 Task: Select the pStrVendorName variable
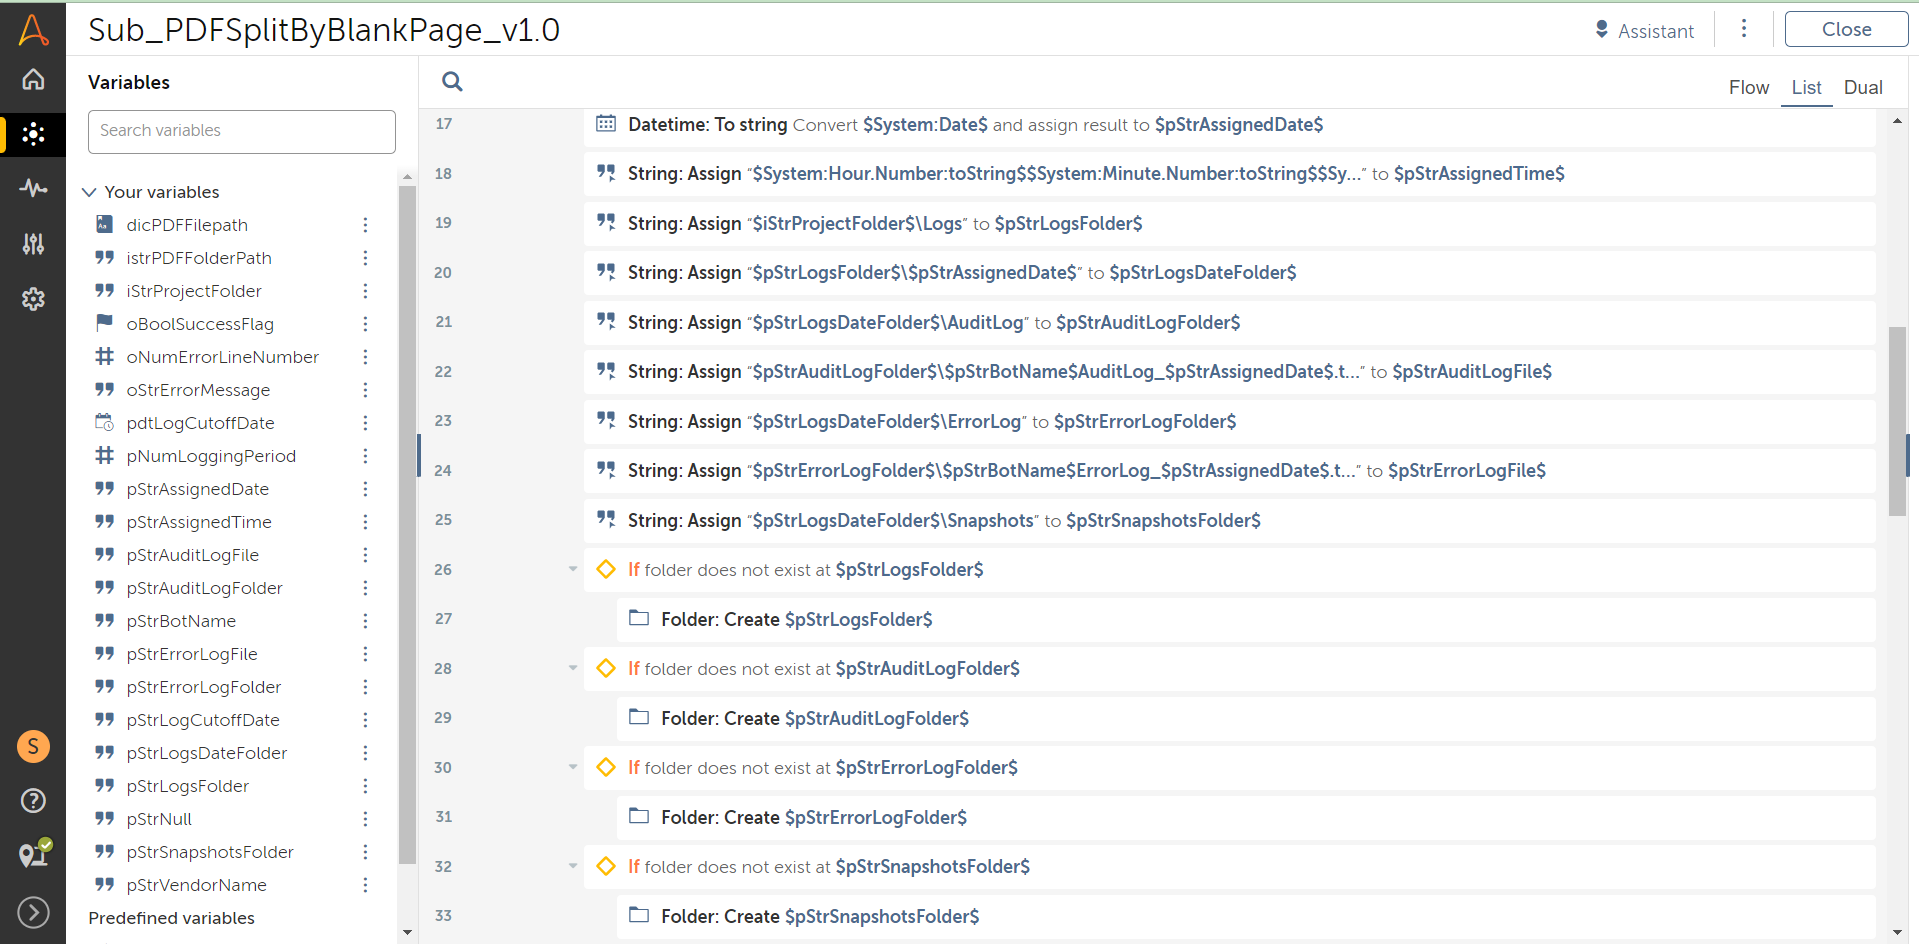click(196, 885)
